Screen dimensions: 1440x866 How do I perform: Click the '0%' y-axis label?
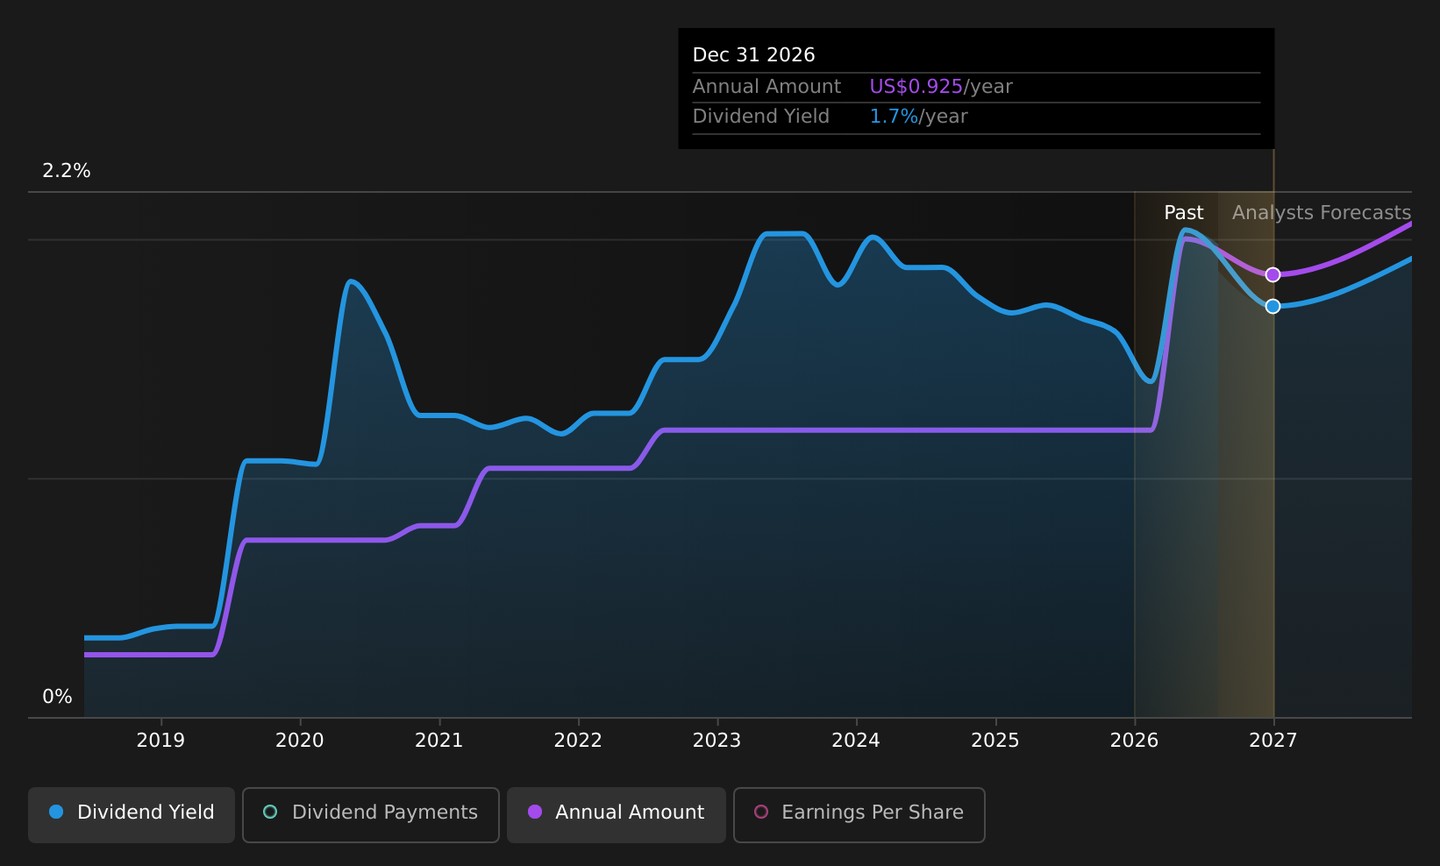click(57, 697)
